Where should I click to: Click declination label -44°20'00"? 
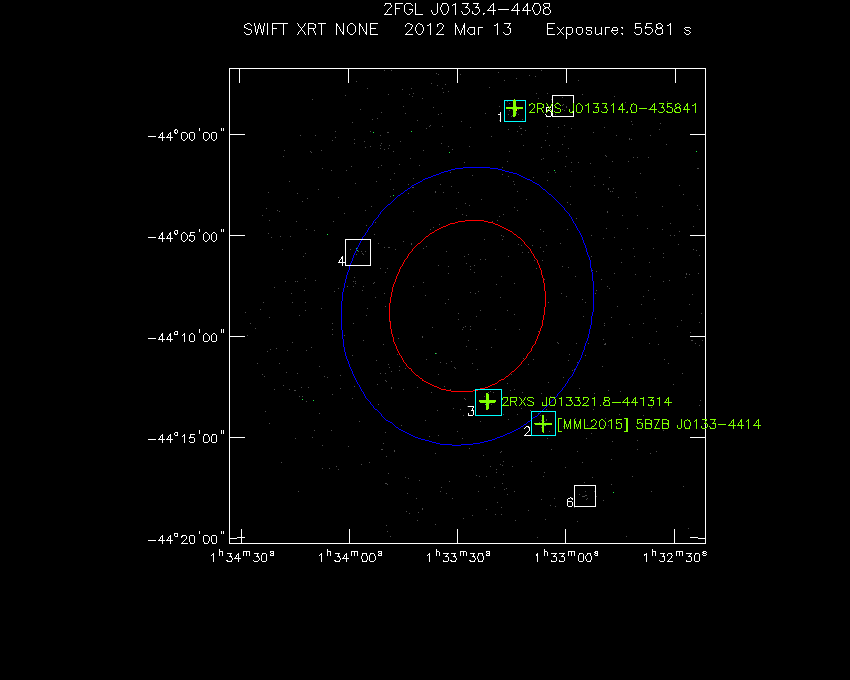coord(186,539)
